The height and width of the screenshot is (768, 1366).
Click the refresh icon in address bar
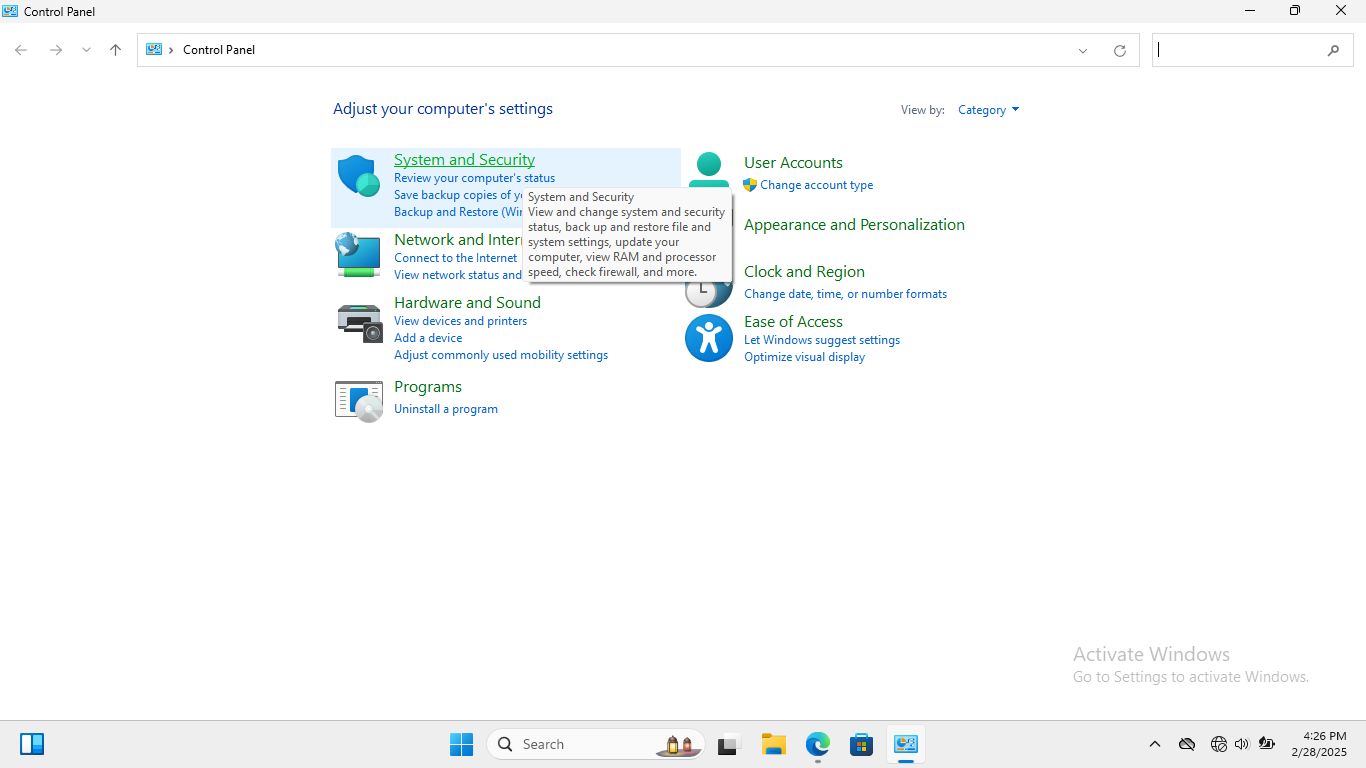click(x=1119, y=50)
